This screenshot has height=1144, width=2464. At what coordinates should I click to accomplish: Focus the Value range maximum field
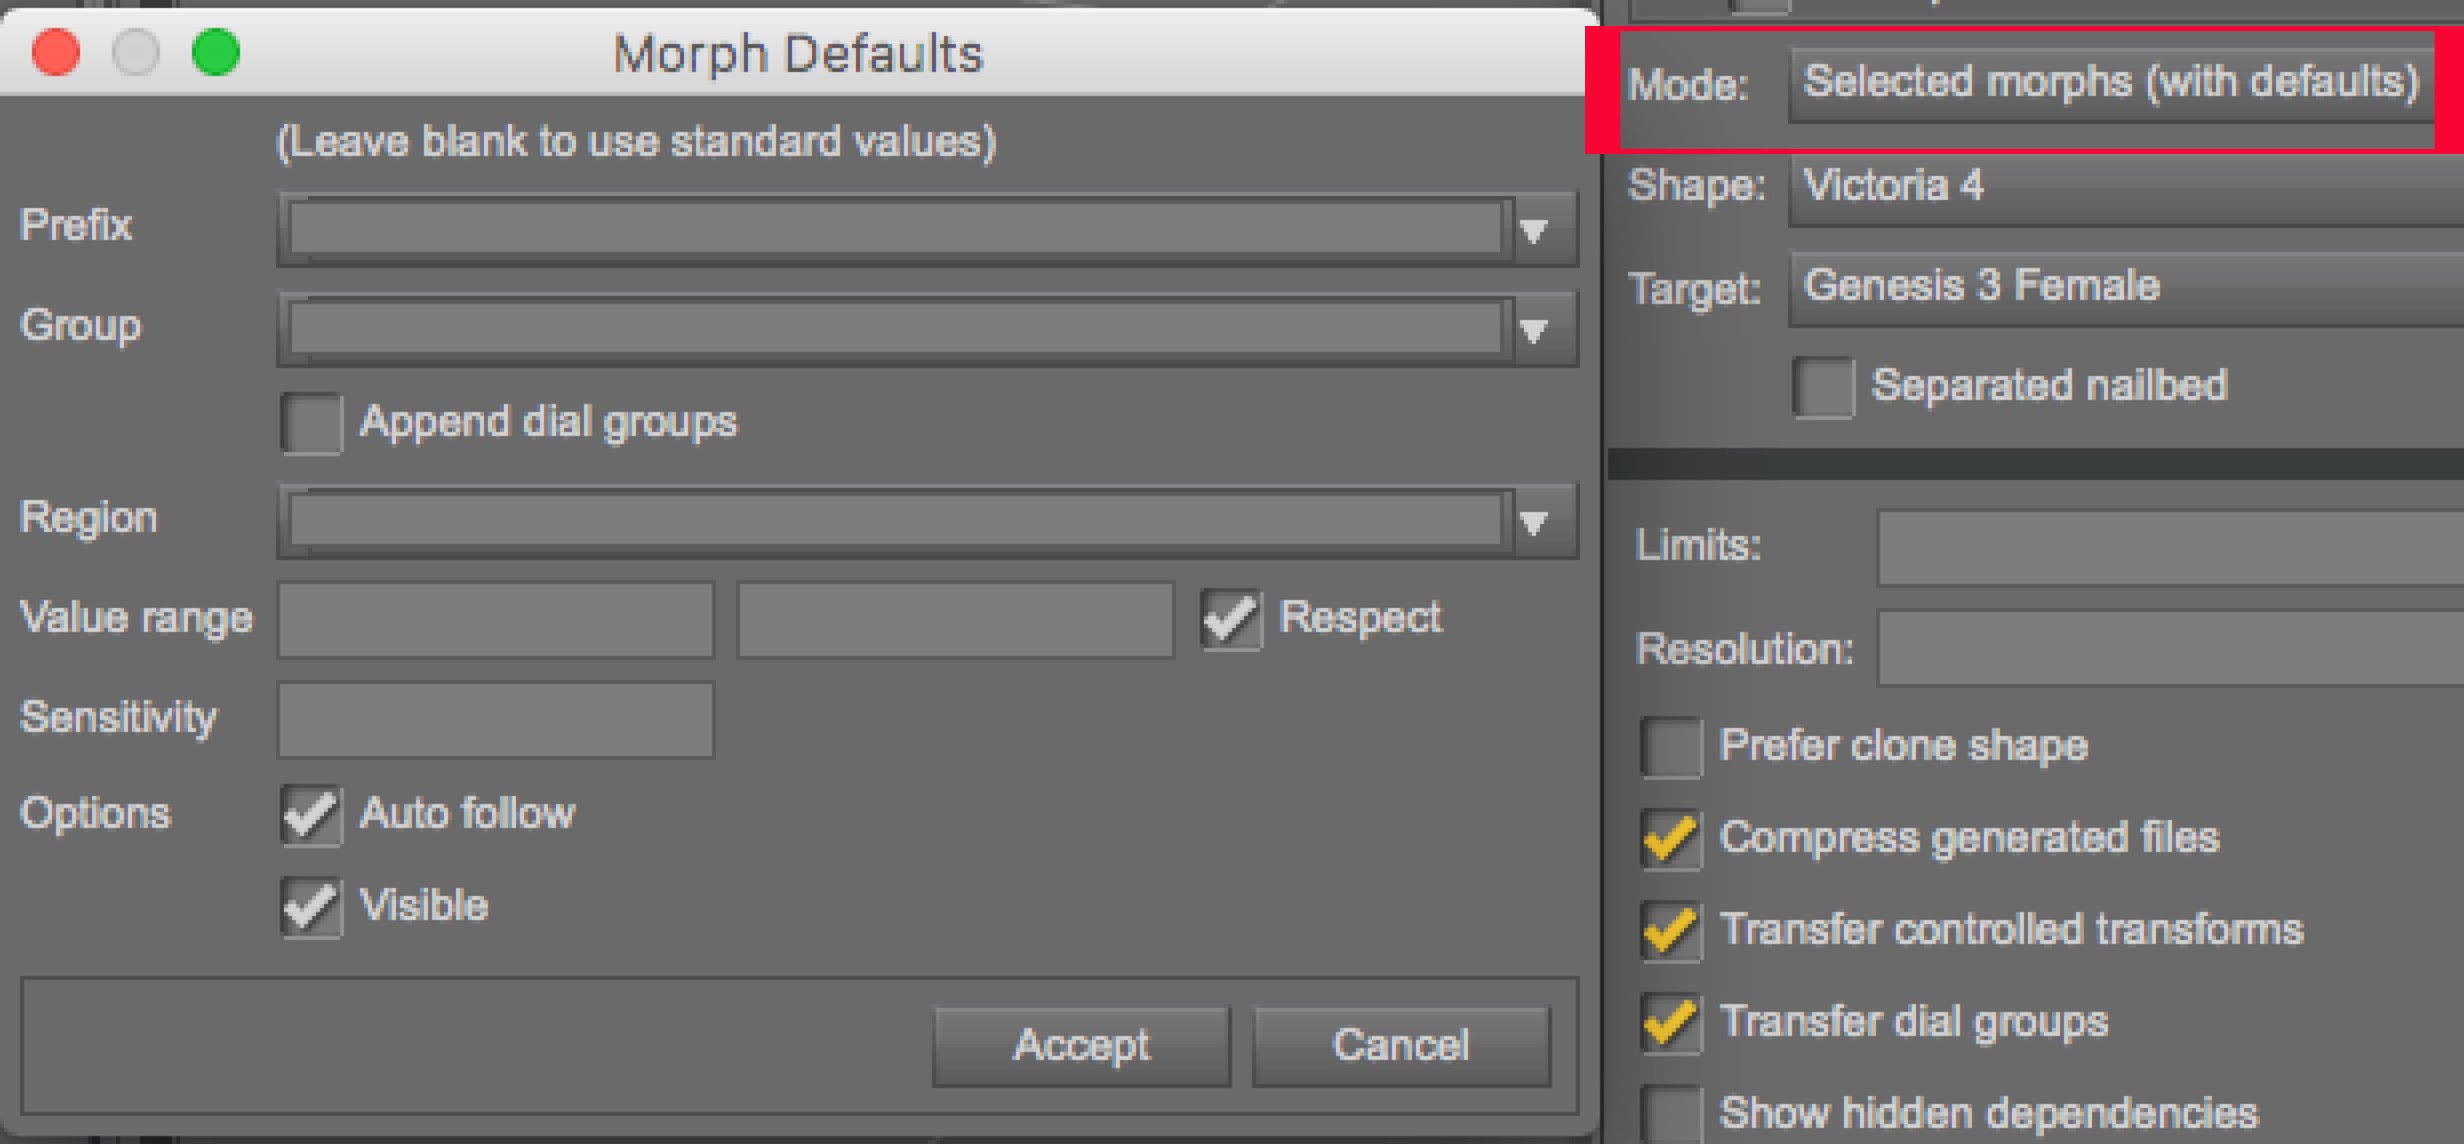[954, 620]
